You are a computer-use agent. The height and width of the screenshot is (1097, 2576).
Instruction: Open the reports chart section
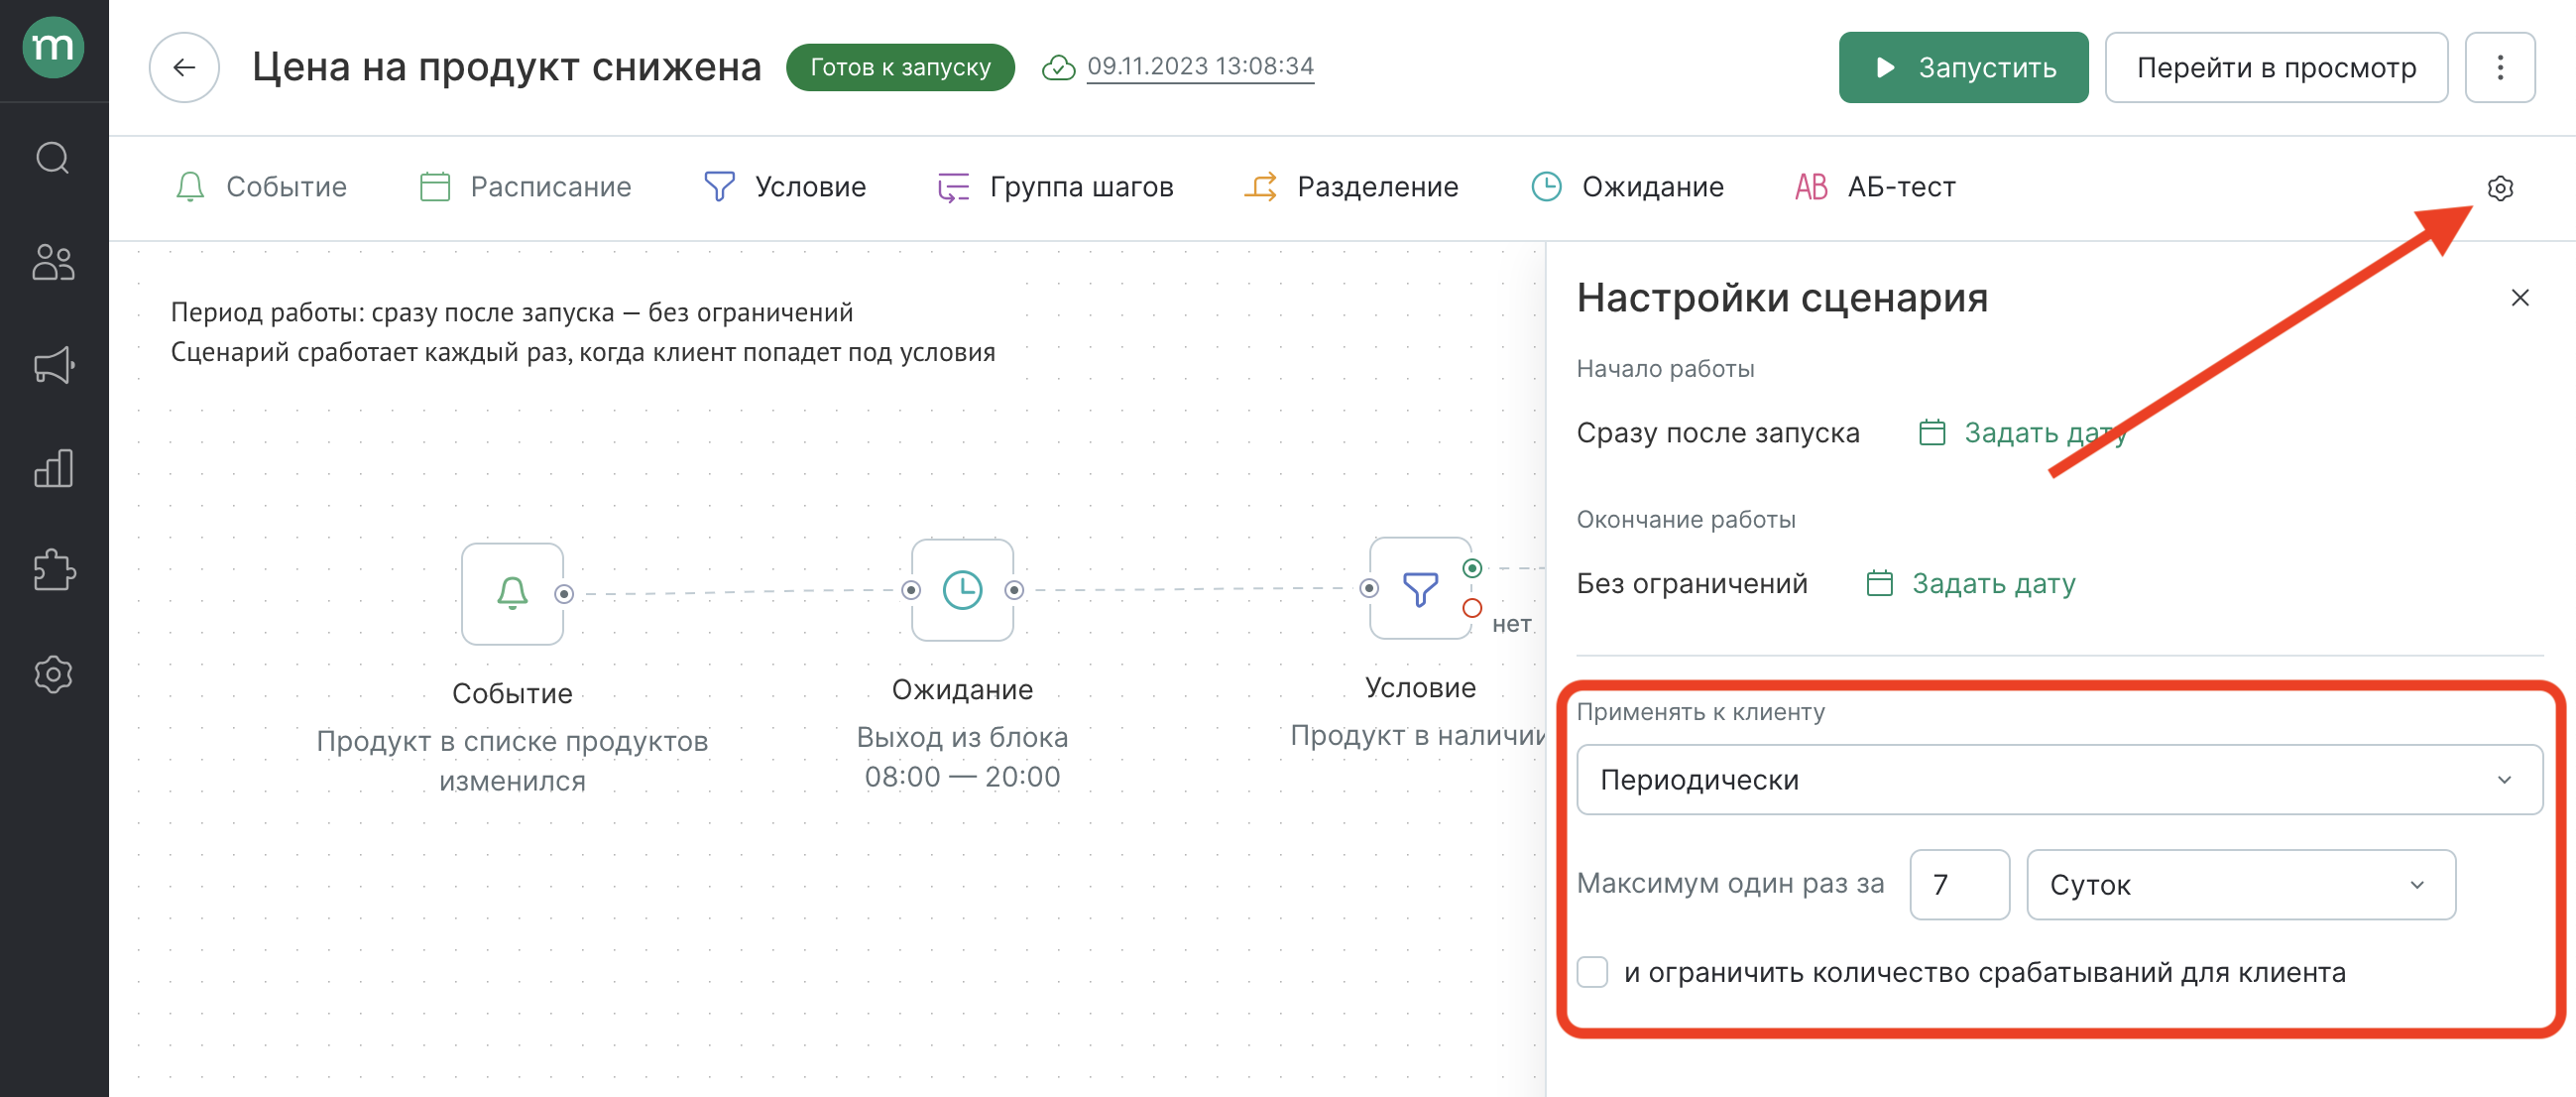[53, 468]
